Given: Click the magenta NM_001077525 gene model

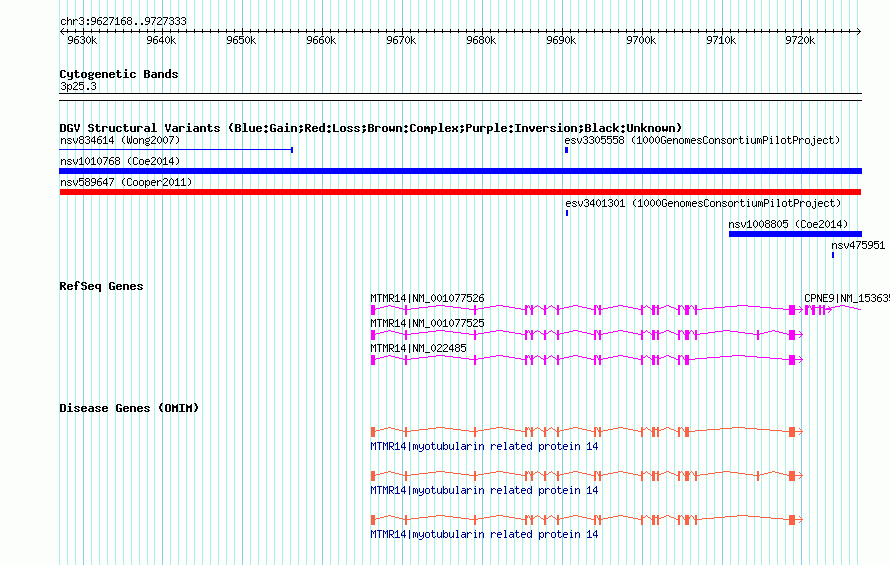Looking at the screenshot, I should [586, 335].
